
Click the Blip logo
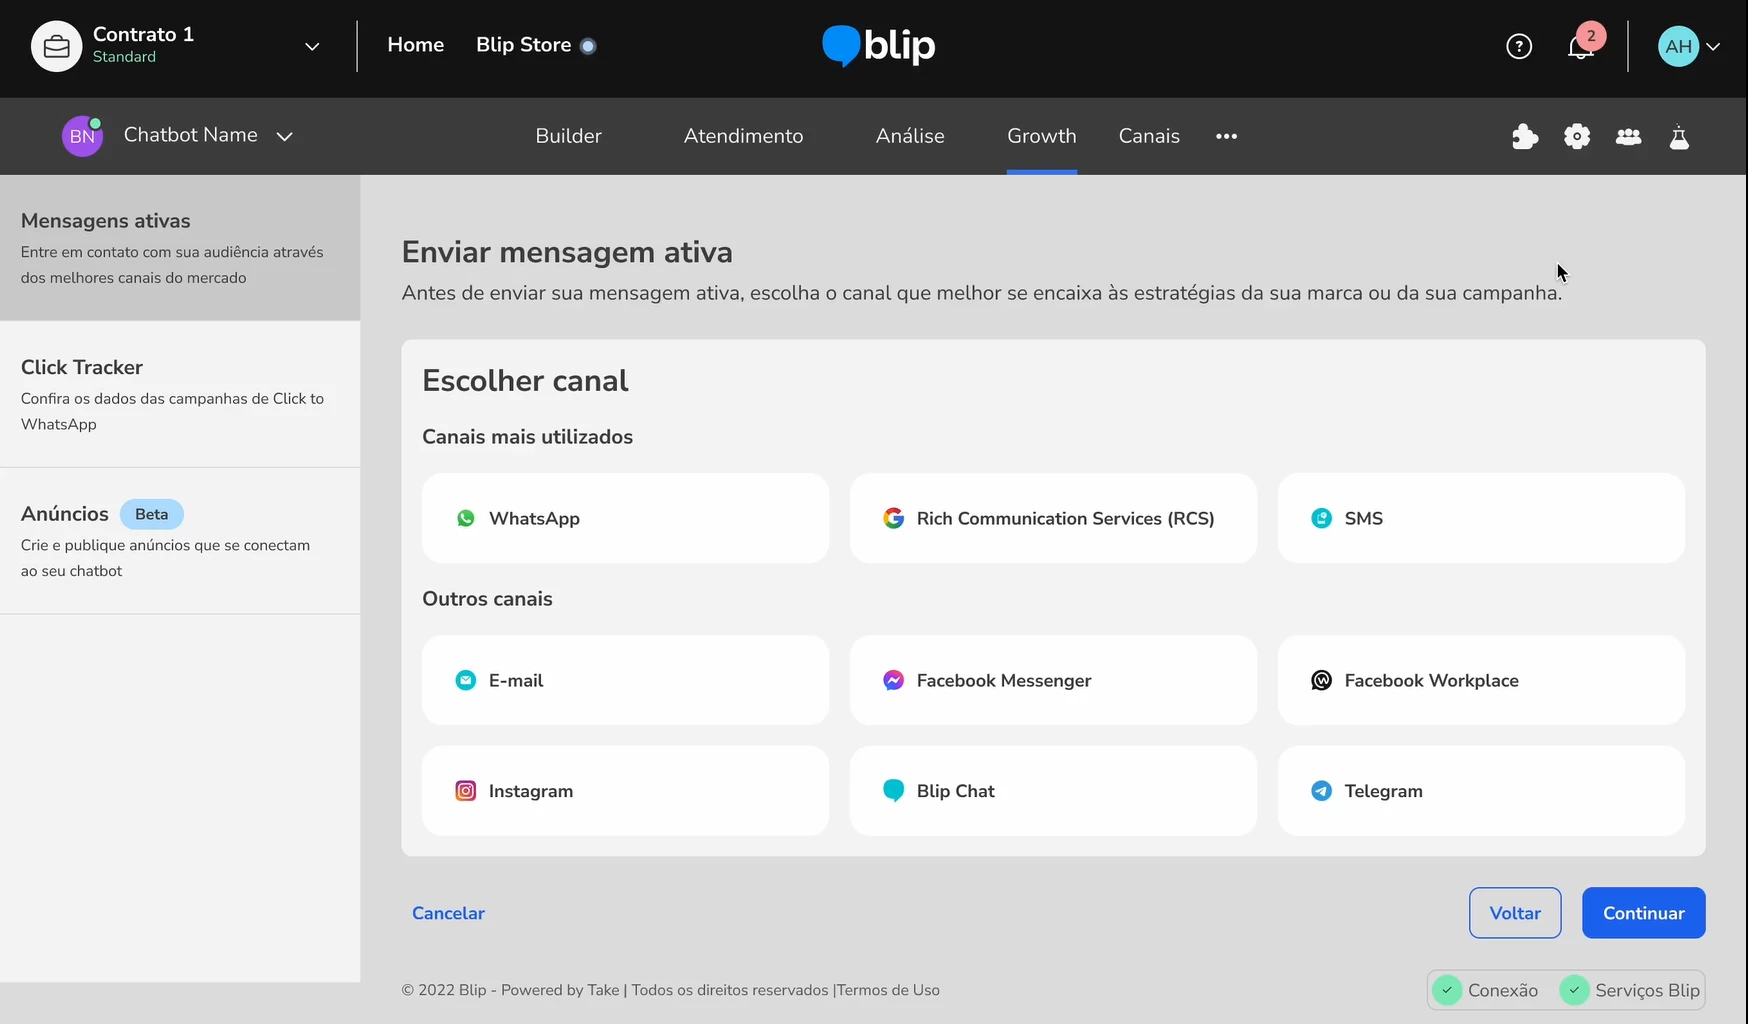[878, 45]
